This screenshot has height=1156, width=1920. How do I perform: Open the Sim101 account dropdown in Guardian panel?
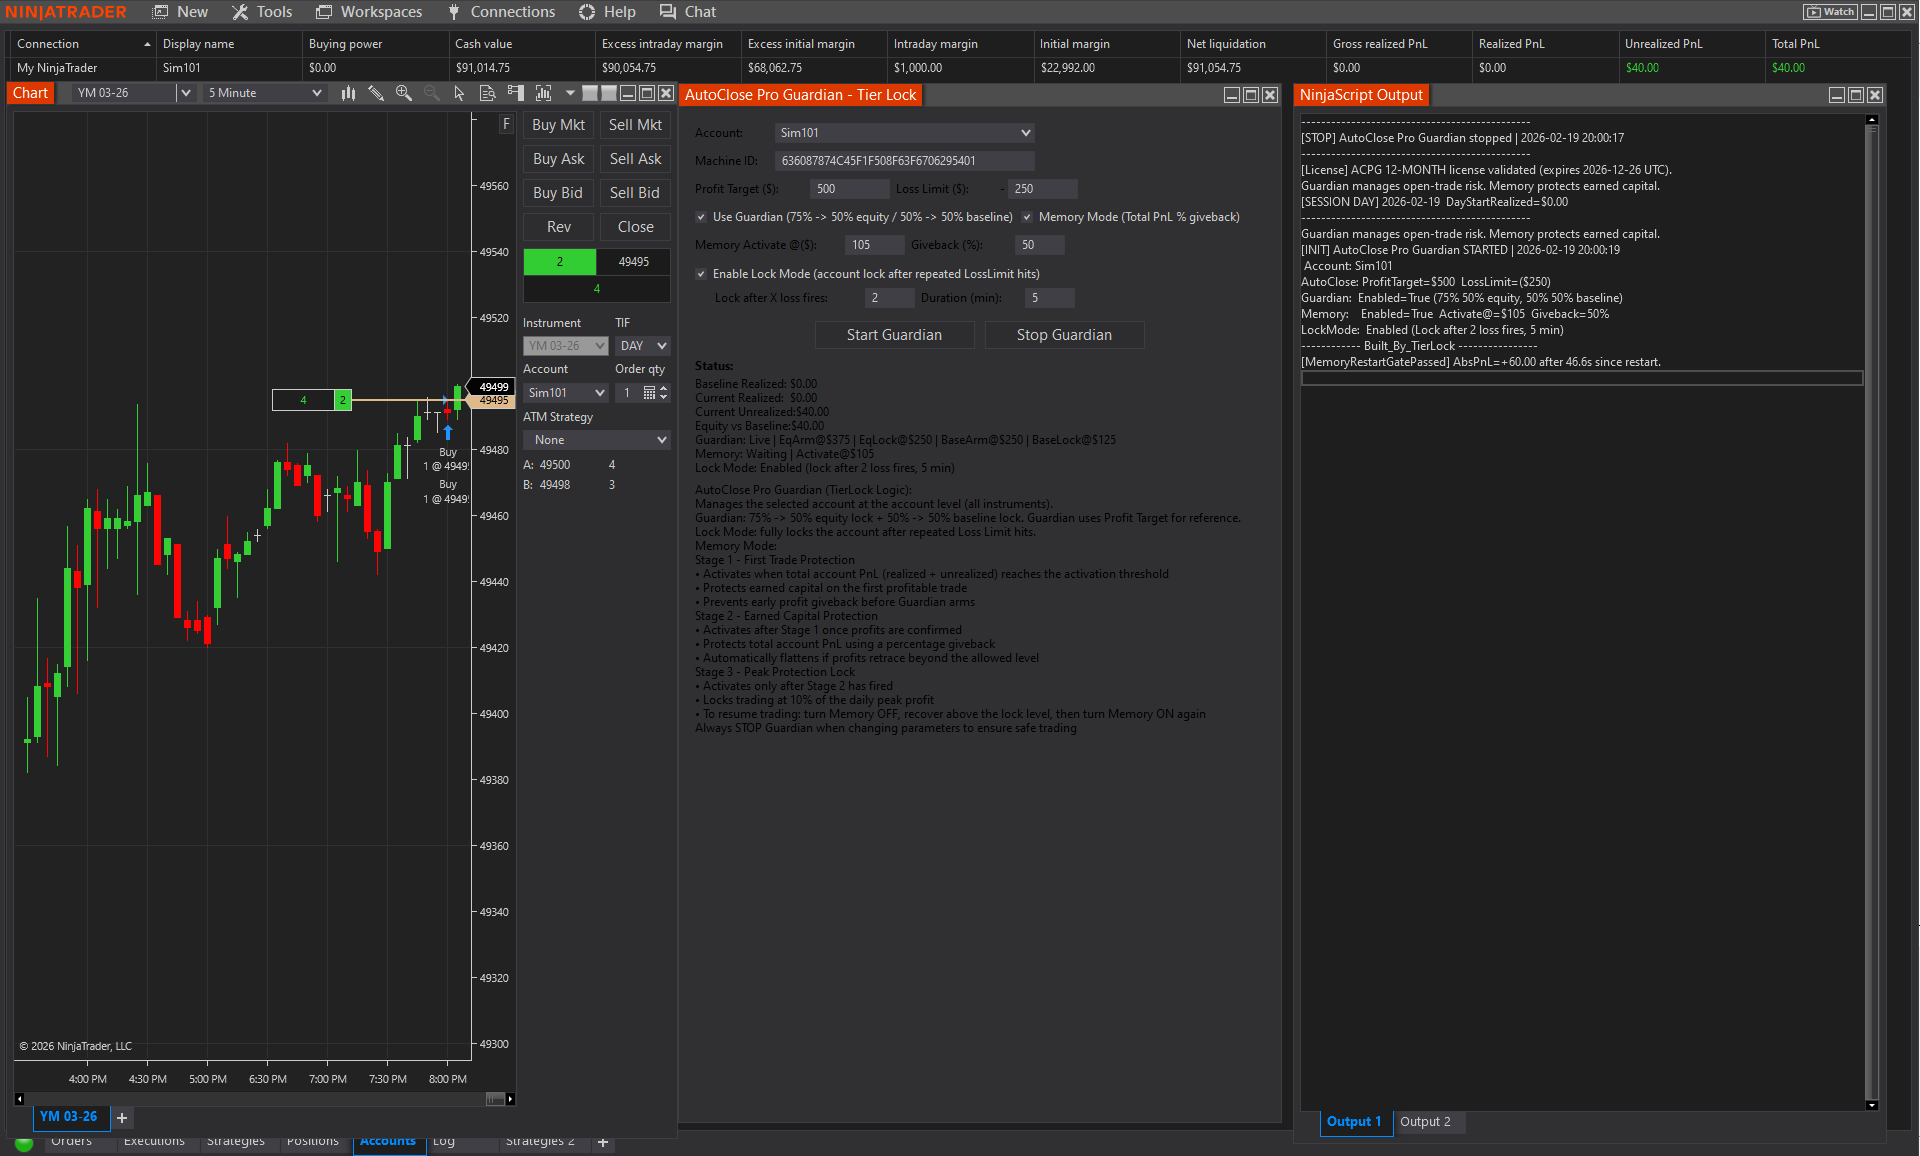click(x=903, y=132)
